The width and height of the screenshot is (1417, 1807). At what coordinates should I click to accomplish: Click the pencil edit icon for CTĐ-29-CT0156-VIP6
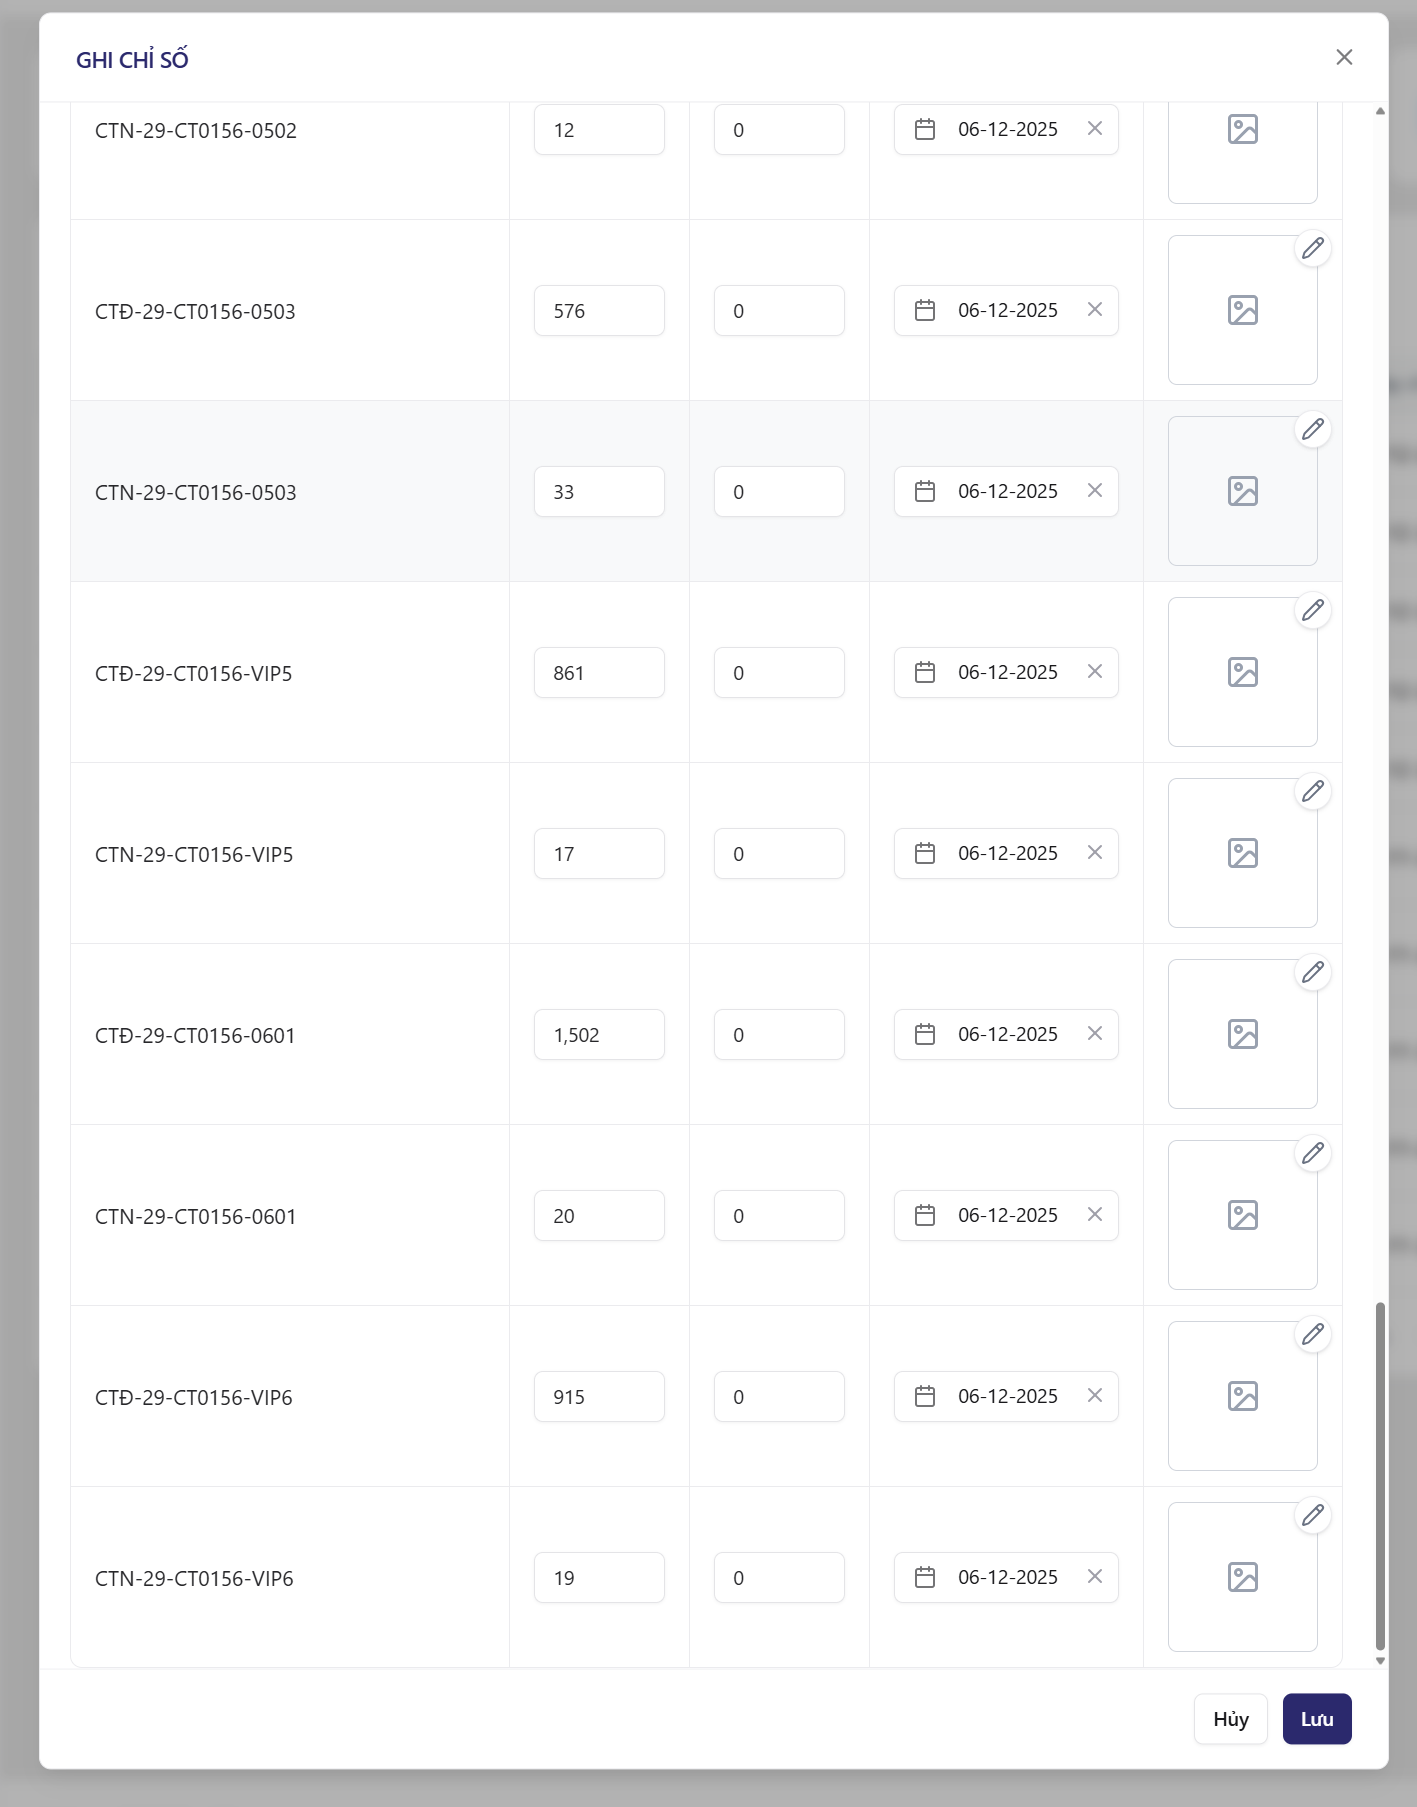pyautogui.click(x=1312, y=1334)
